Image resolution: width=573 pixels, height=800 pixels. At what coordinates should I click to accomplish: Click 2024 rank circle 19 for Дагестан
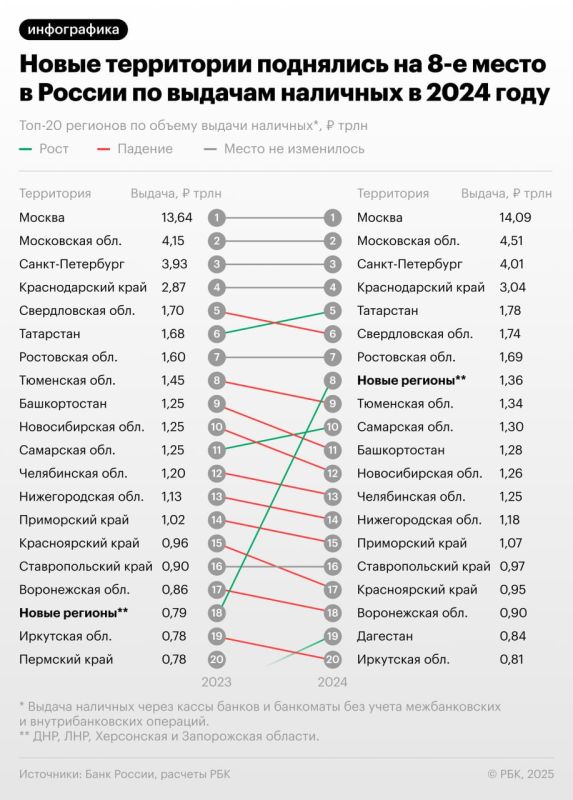pyautogui.click(x=332, y=636)
